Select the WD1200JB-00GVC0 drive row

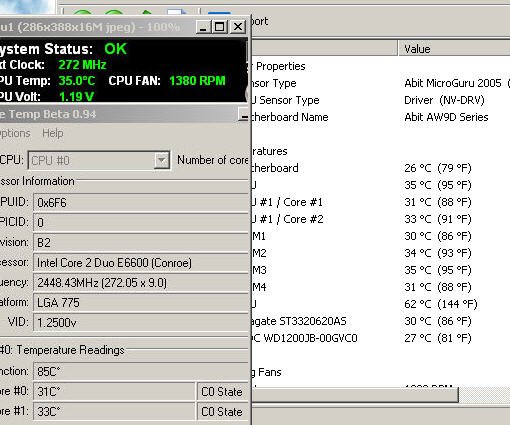pos(380,338)
